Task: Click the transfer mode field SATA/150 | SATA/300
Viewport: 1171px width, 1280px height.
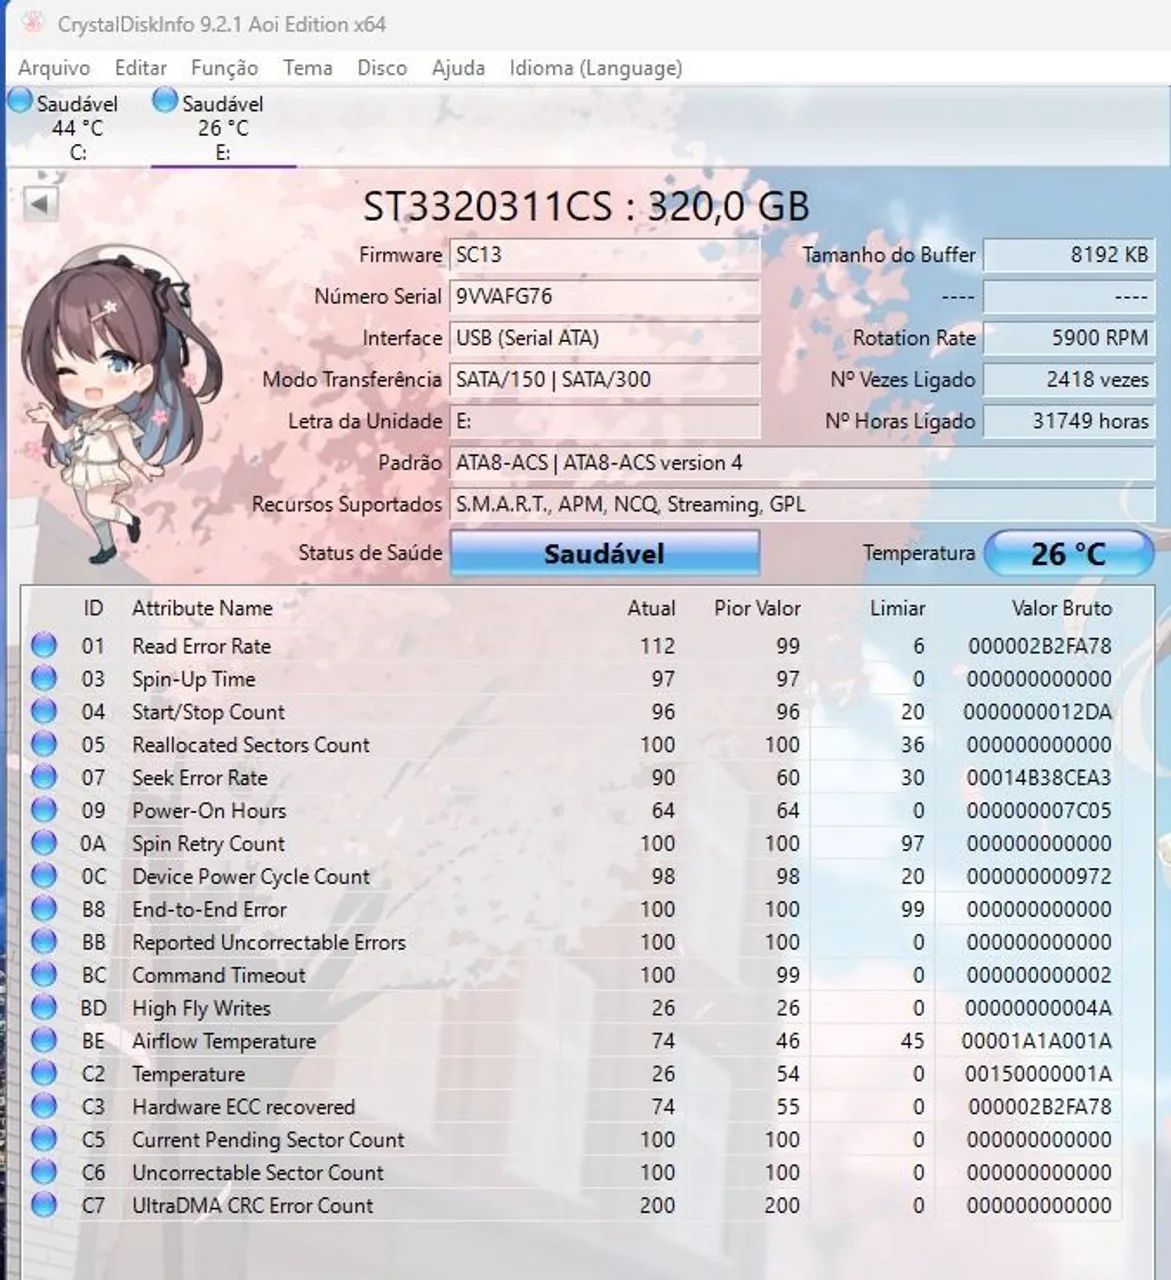Action: click(605, 379)
